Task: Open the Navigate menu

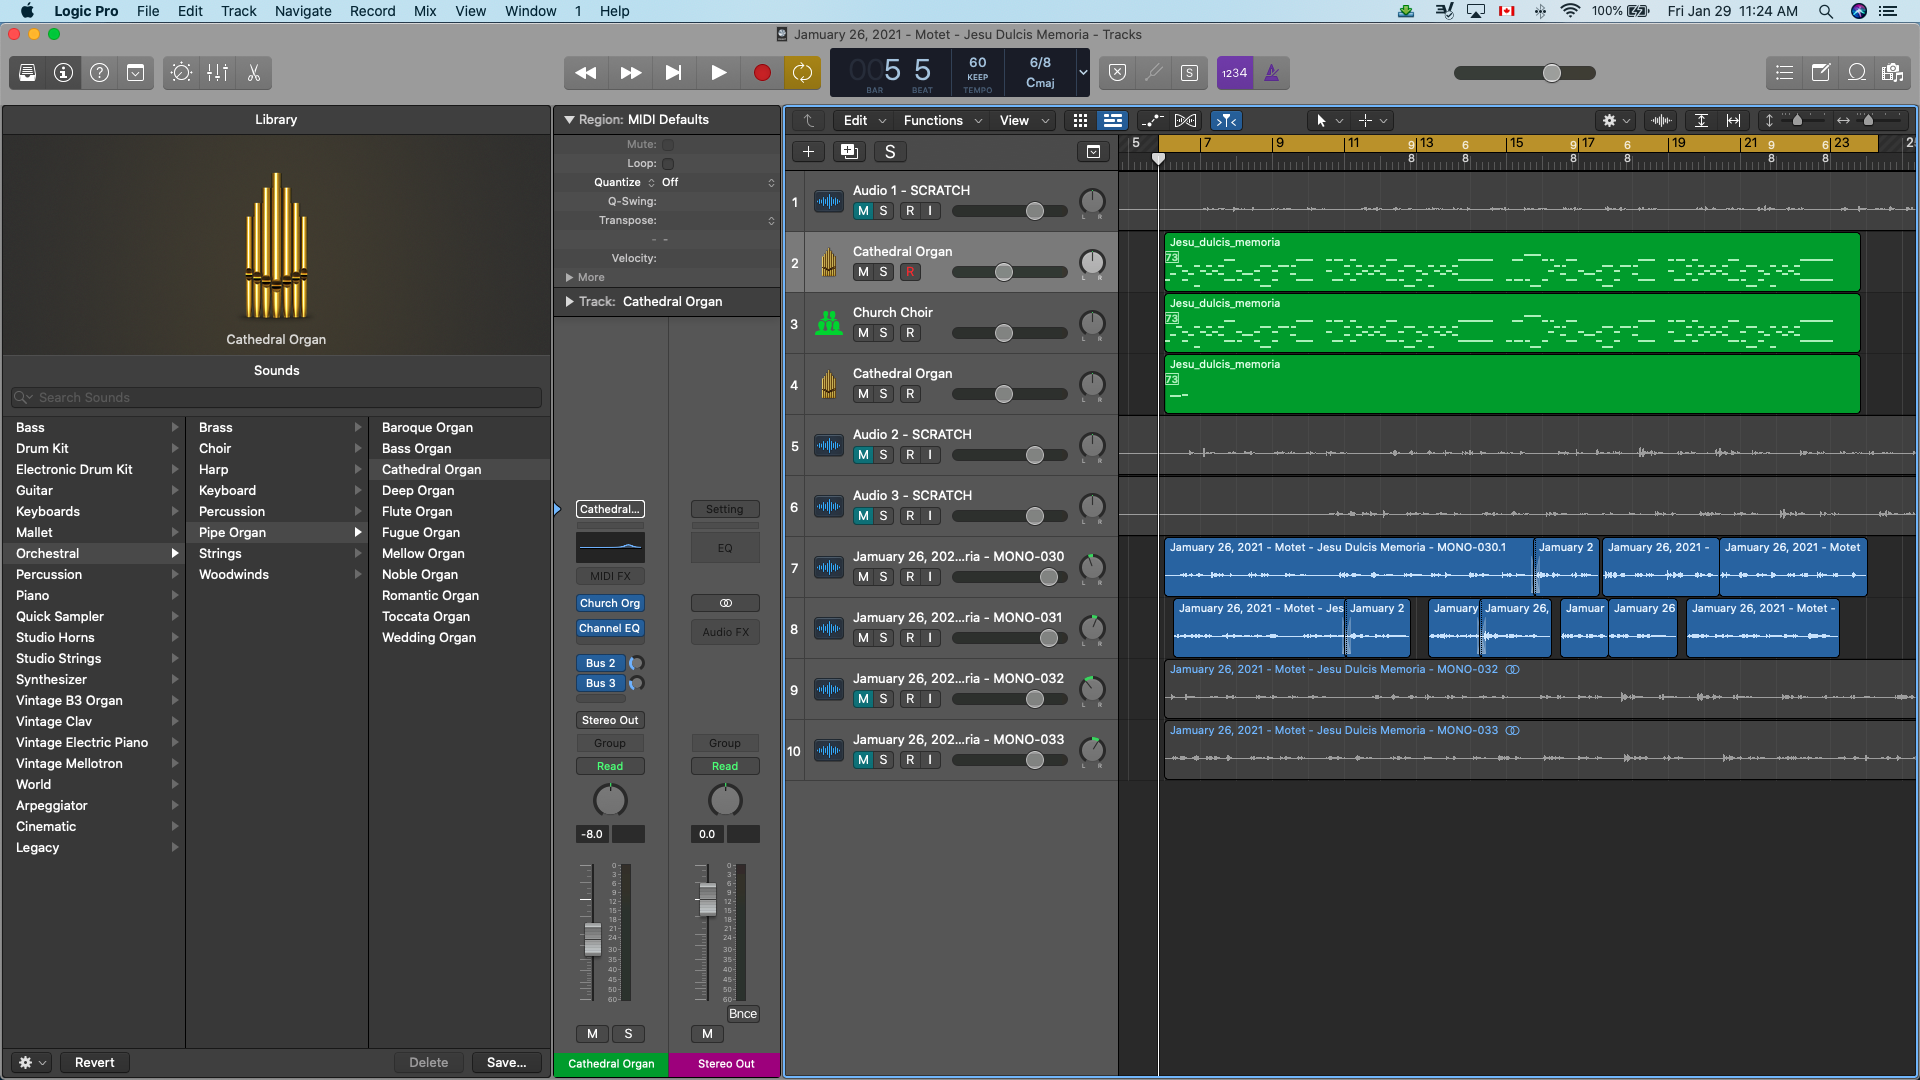Action: [x=303, y=11]
